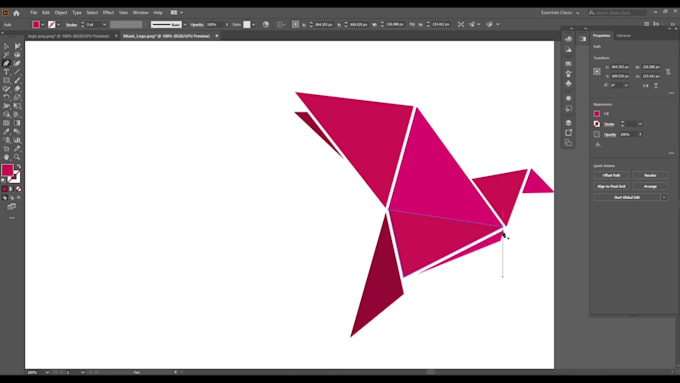Viewport: 680px width, 383px height.
Task: Click the reference point selector
Action: 597,72
